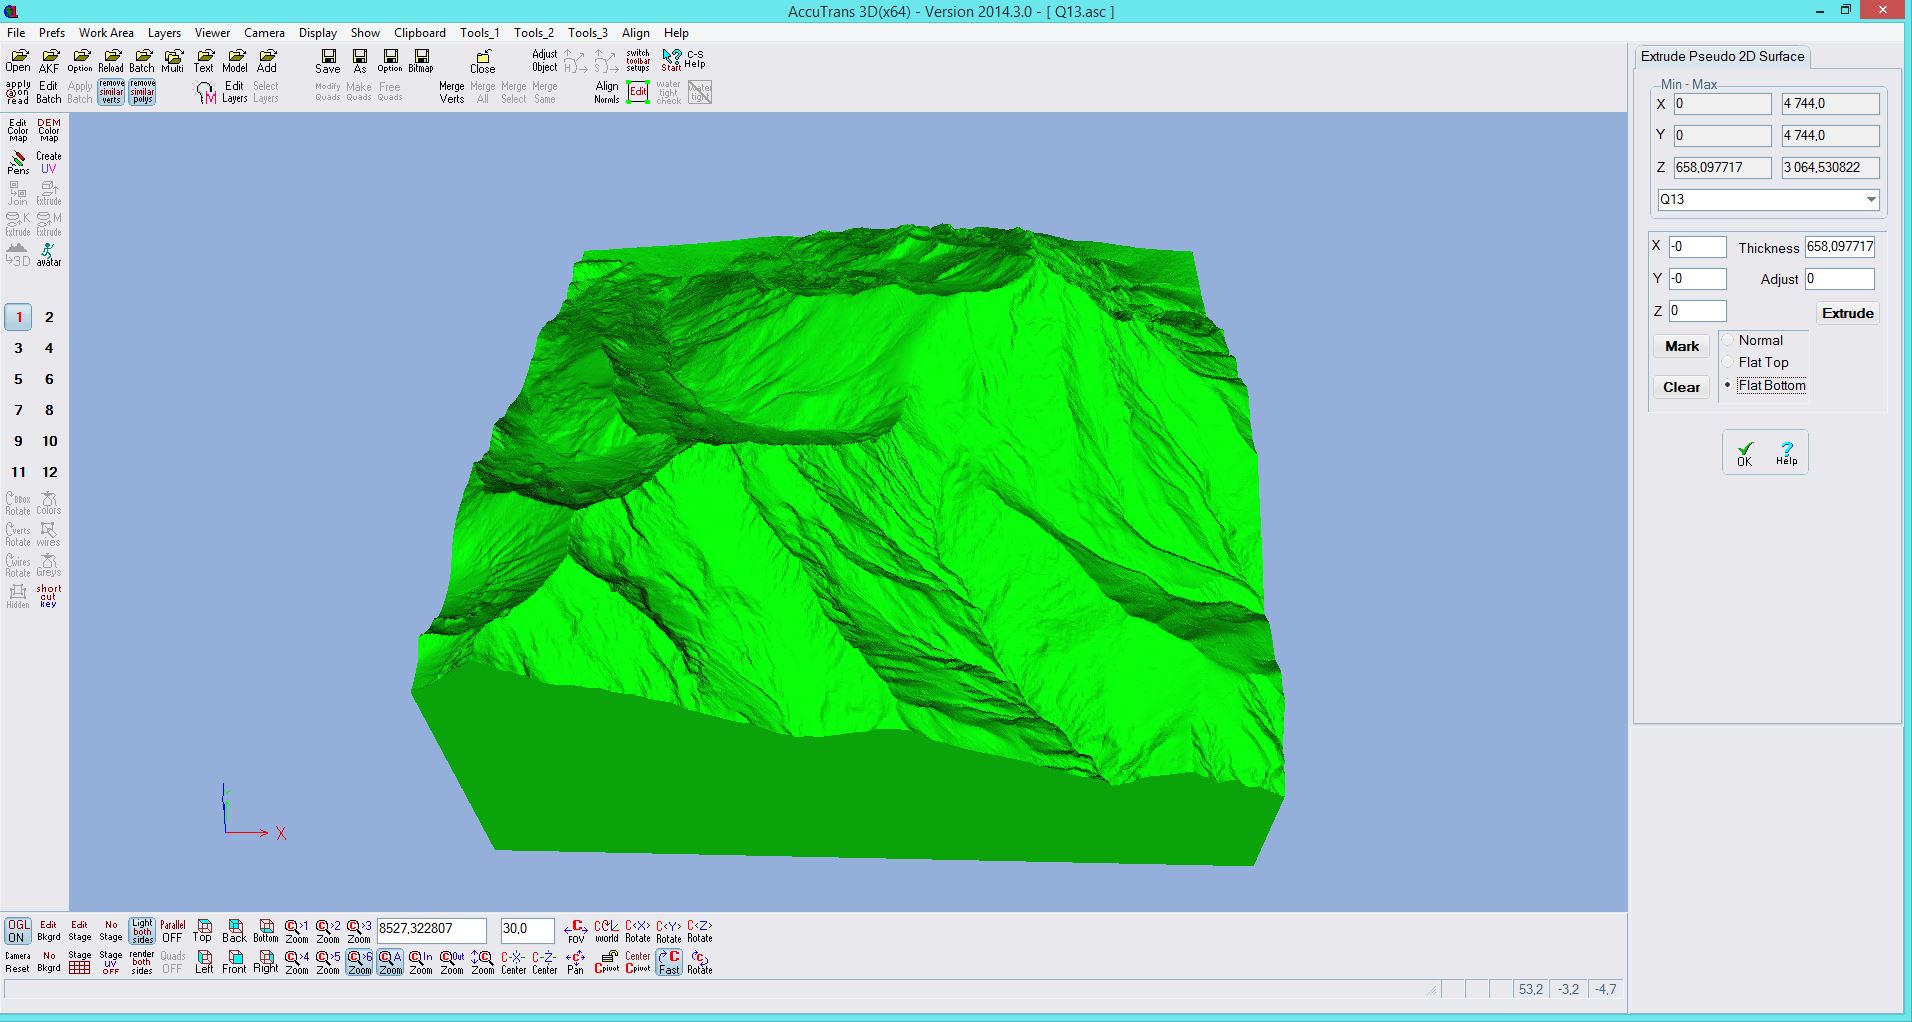Expand the Q13 object dropdown
This screenshot has height=1022, width=1912.
pyautogui.click(x=1871, y=199)
